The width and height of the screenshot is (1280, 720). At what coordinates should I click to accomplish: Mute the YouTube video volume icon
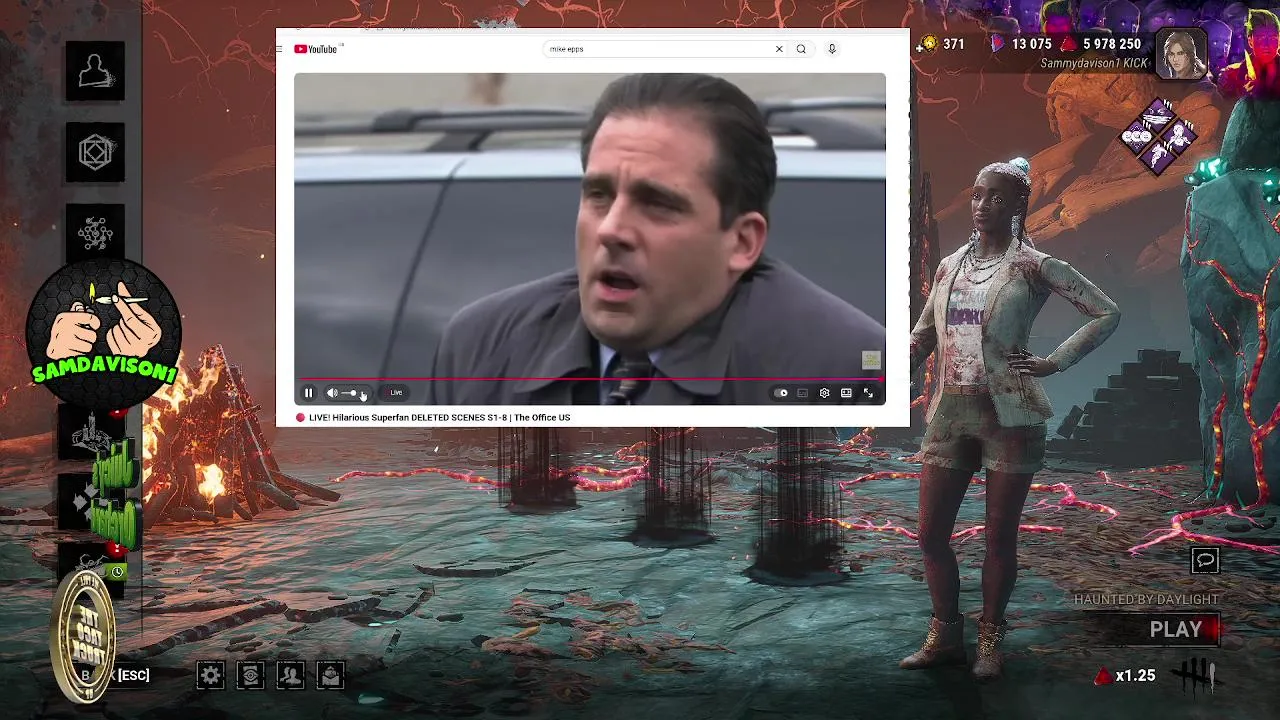pyautogui.click(x=332, y=393)
